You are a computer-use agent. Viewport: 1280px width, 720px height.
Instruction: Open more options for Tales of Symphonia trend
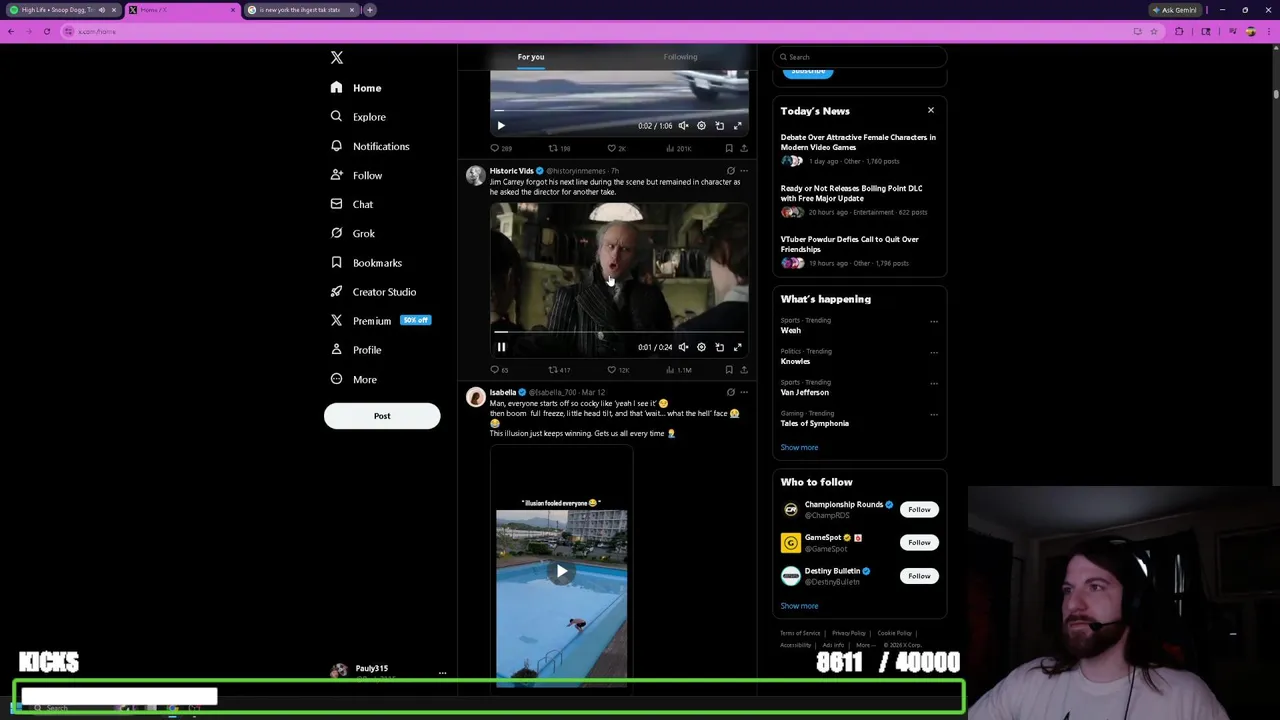point(934,414)
